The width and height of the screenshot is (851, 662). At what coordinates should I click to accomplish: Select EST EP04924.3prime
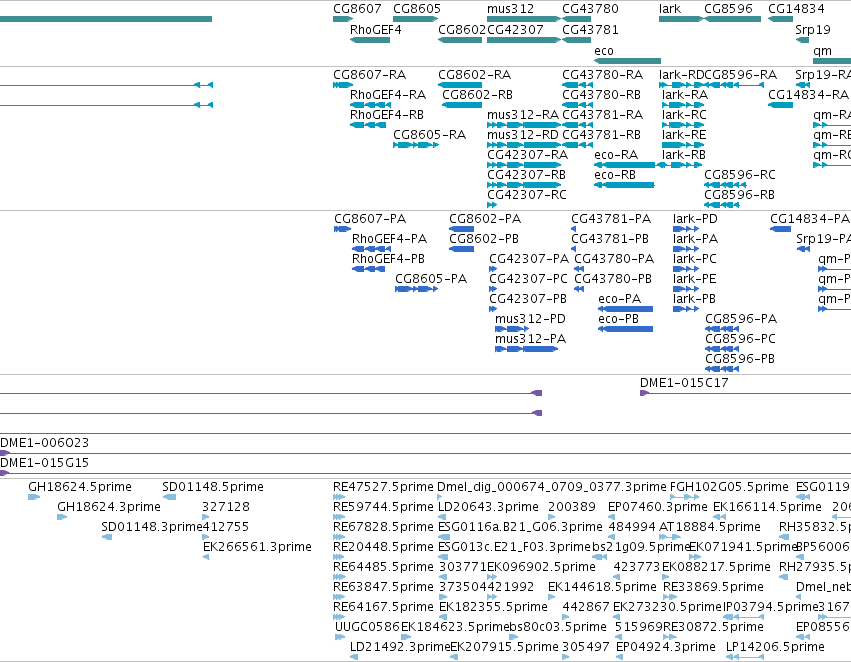[x=666, y=647]
